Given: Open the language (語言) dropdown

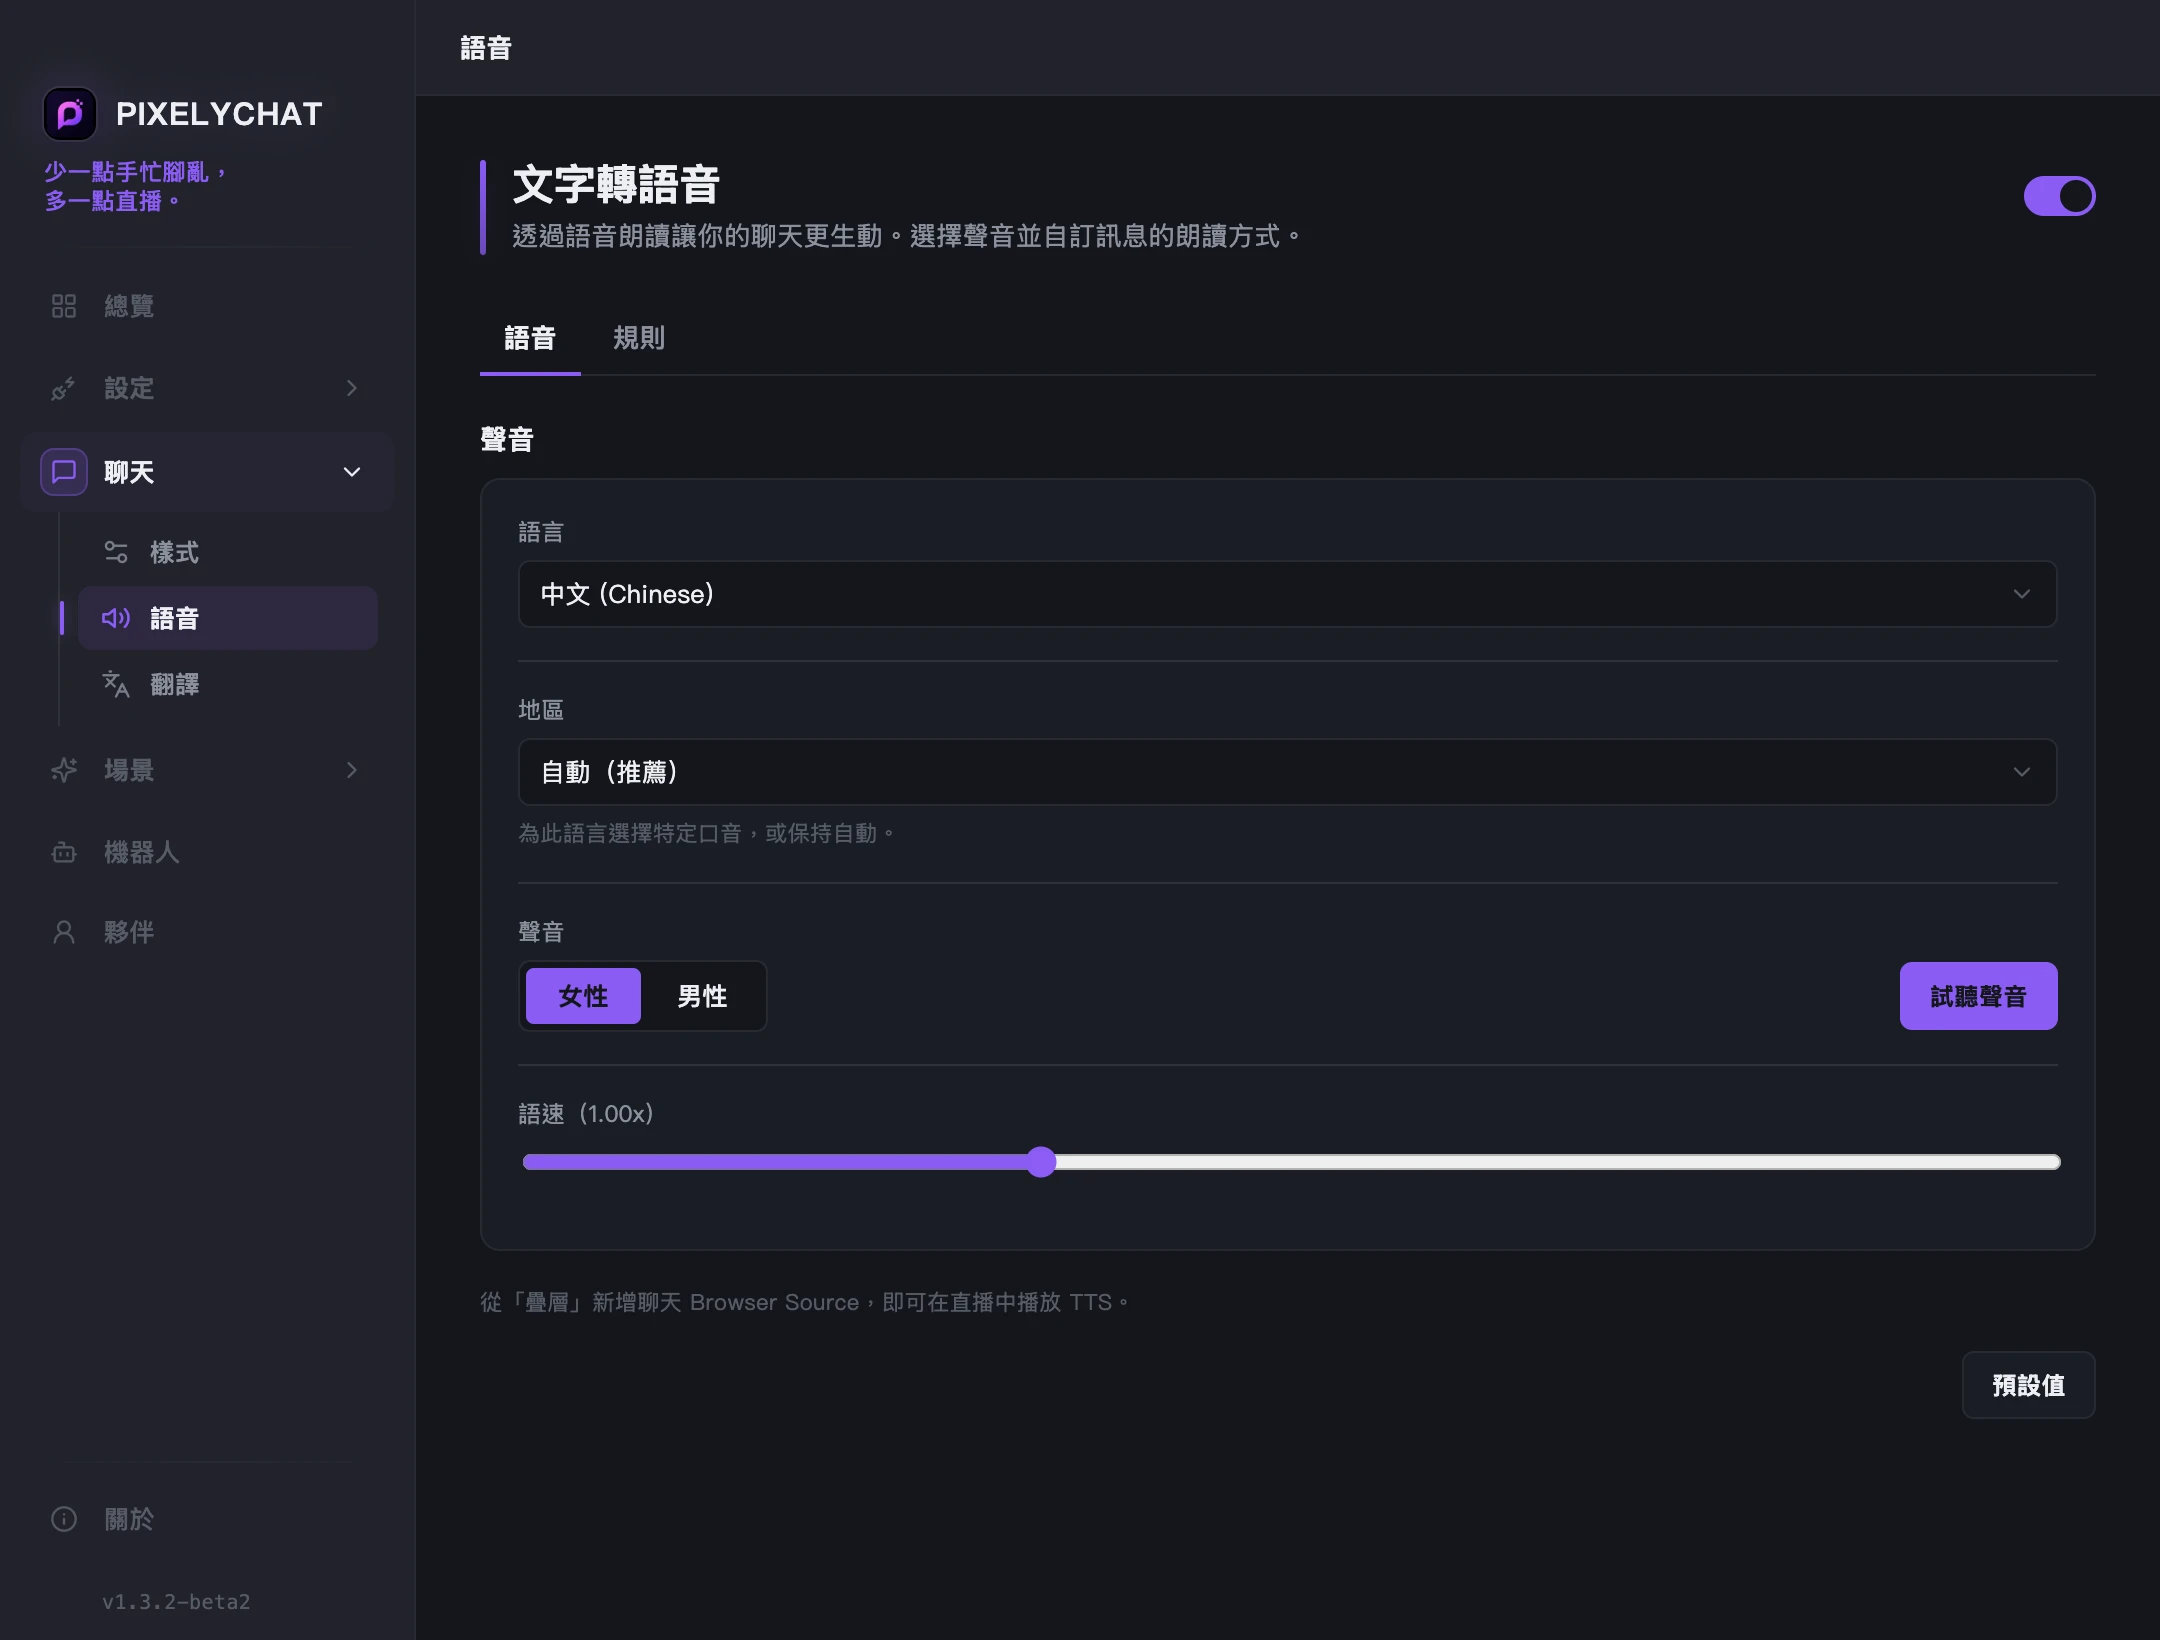Looking at the screenshot, I should tap(1287, 594).
